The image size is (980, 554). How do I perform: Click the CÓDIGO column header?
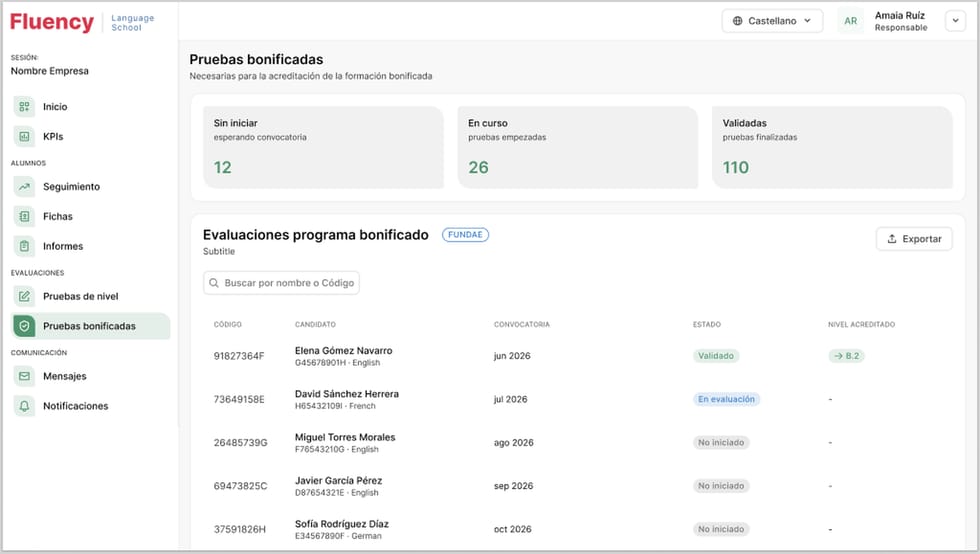click(228, 325)
